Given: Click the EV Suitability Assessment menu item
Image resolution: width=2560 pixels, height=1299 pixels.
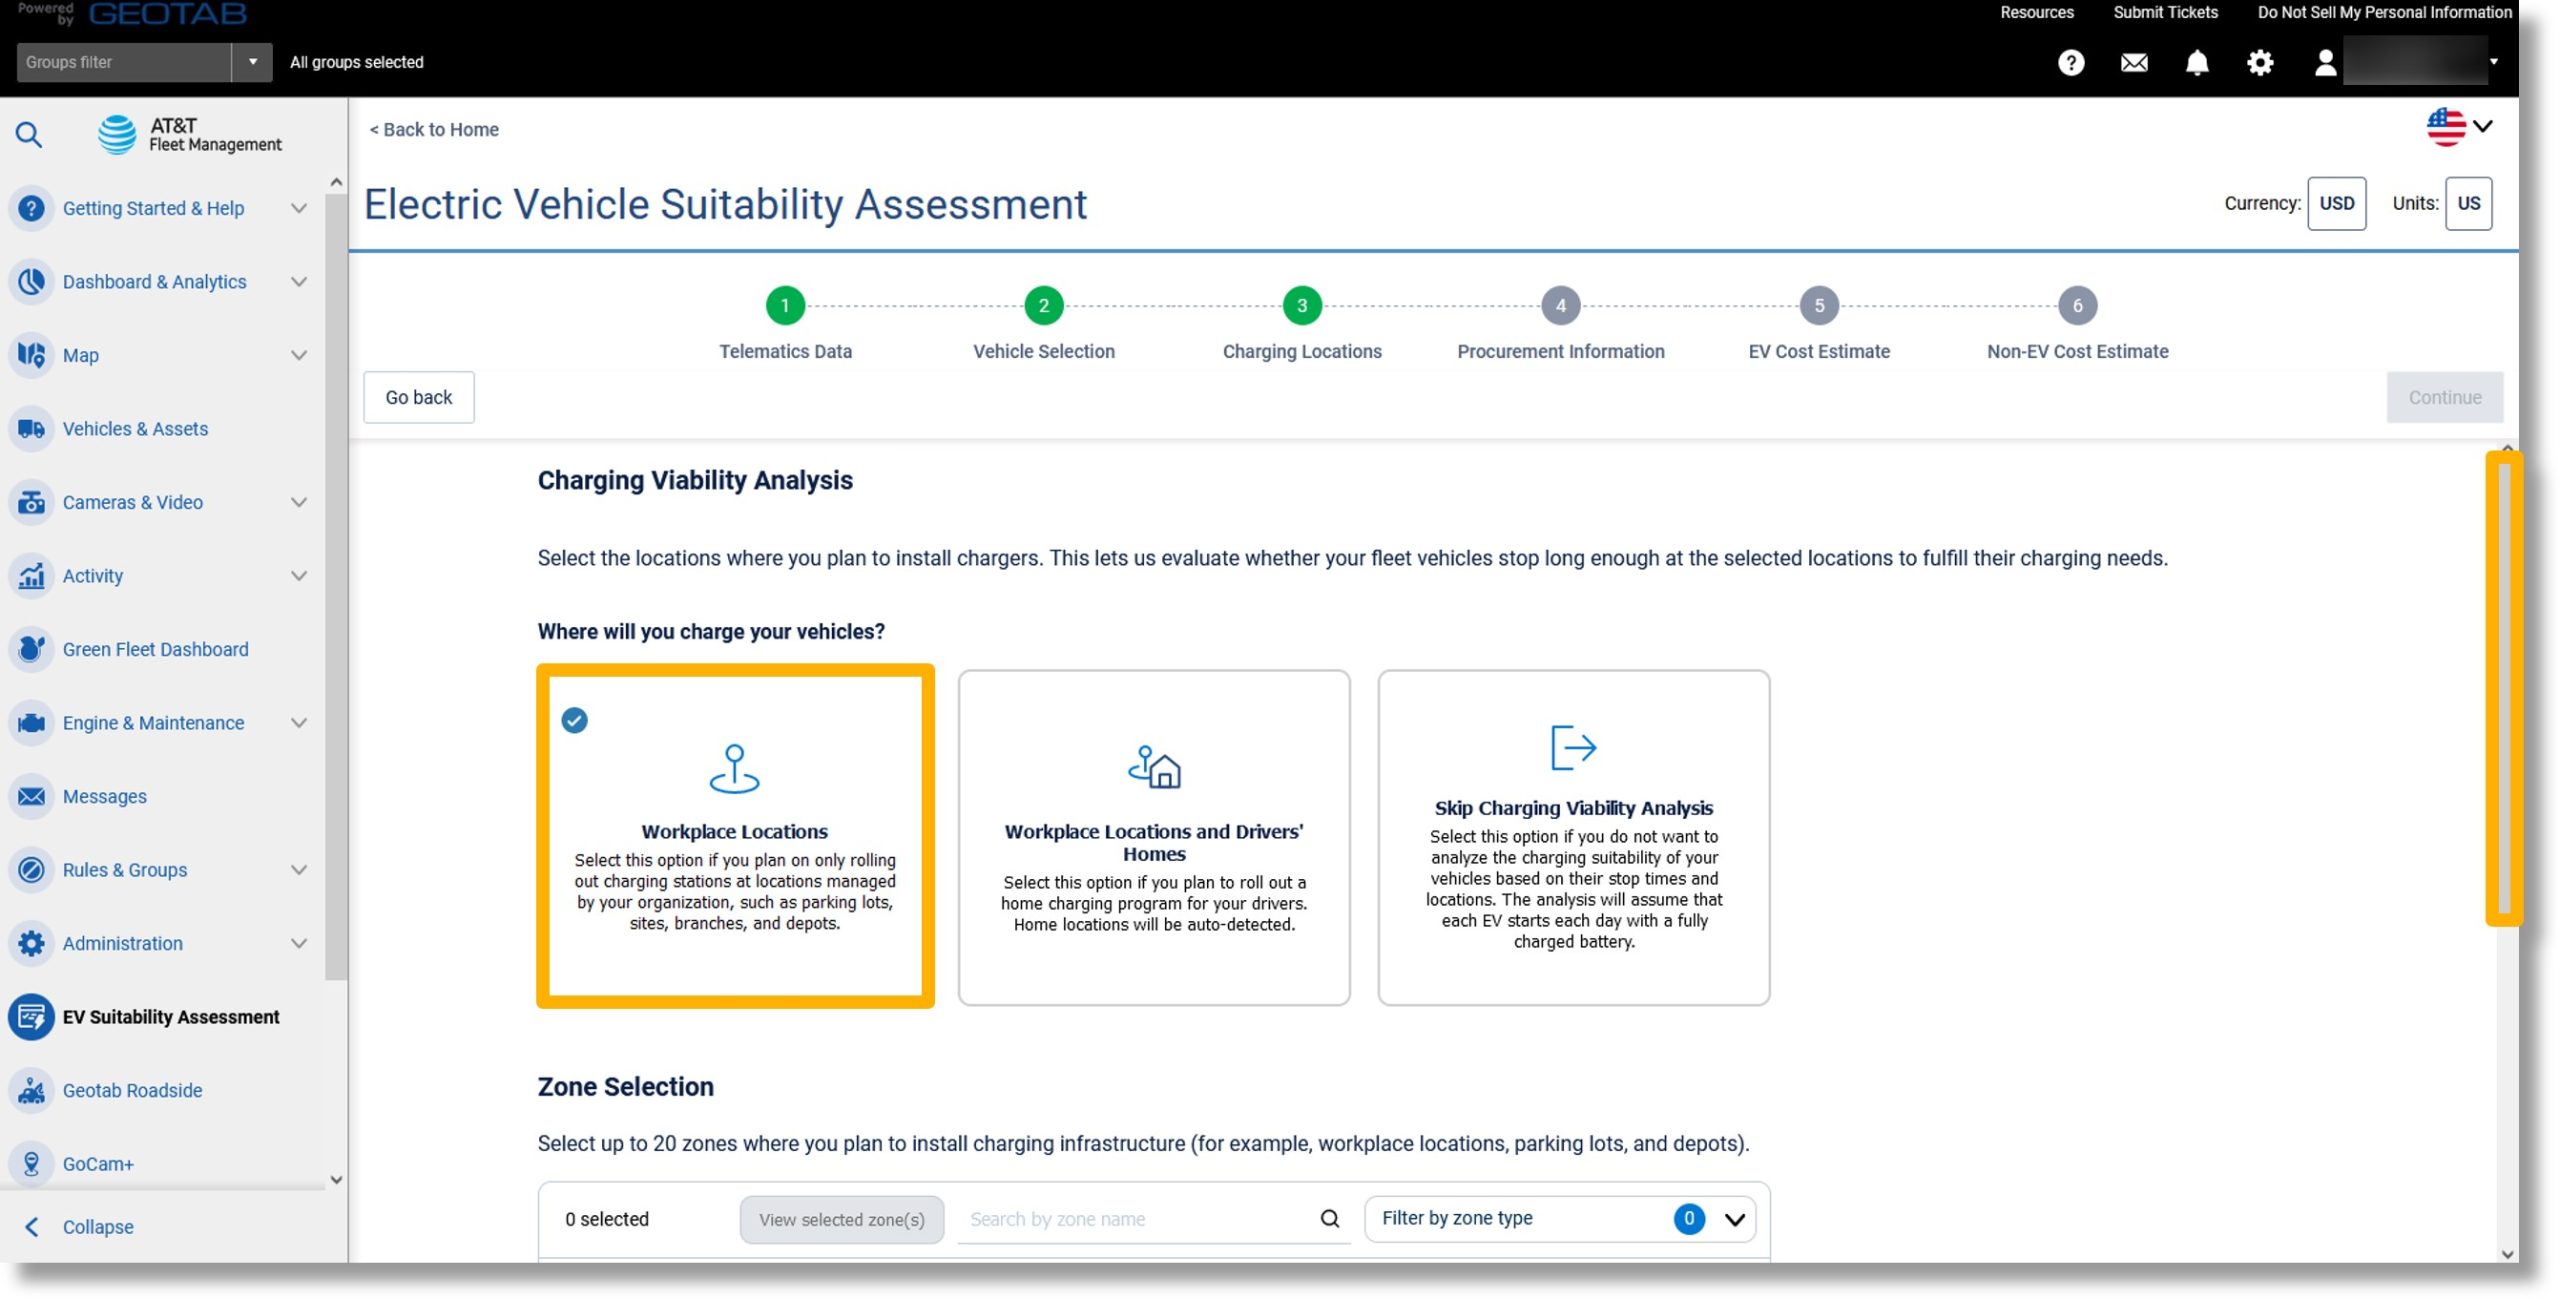Looking at the screenshot, I should (x=171, y=1016).
